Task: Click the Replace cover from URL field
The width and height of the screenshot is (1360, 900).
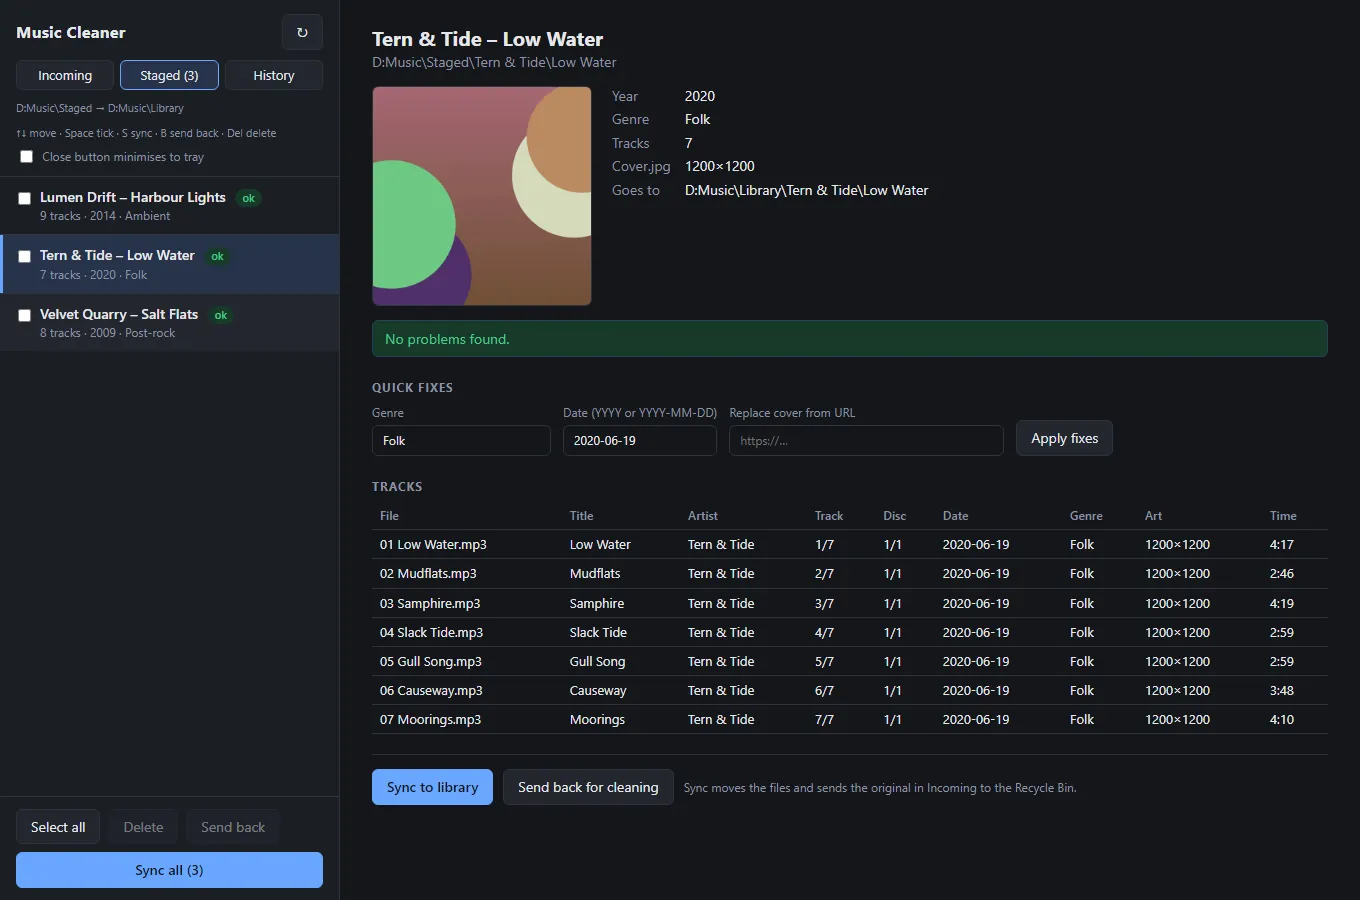Action: coord(866,440)
